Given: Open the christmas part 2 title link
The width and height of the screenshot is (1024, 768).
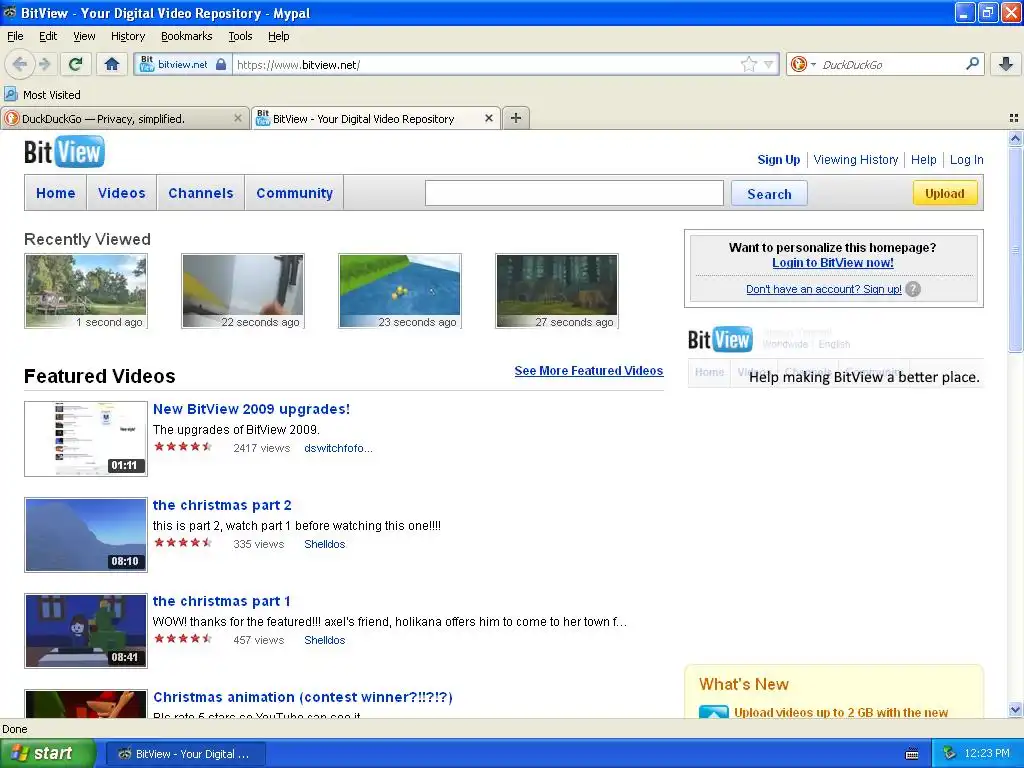Looking at the screenshot, I should coord(222,505).
